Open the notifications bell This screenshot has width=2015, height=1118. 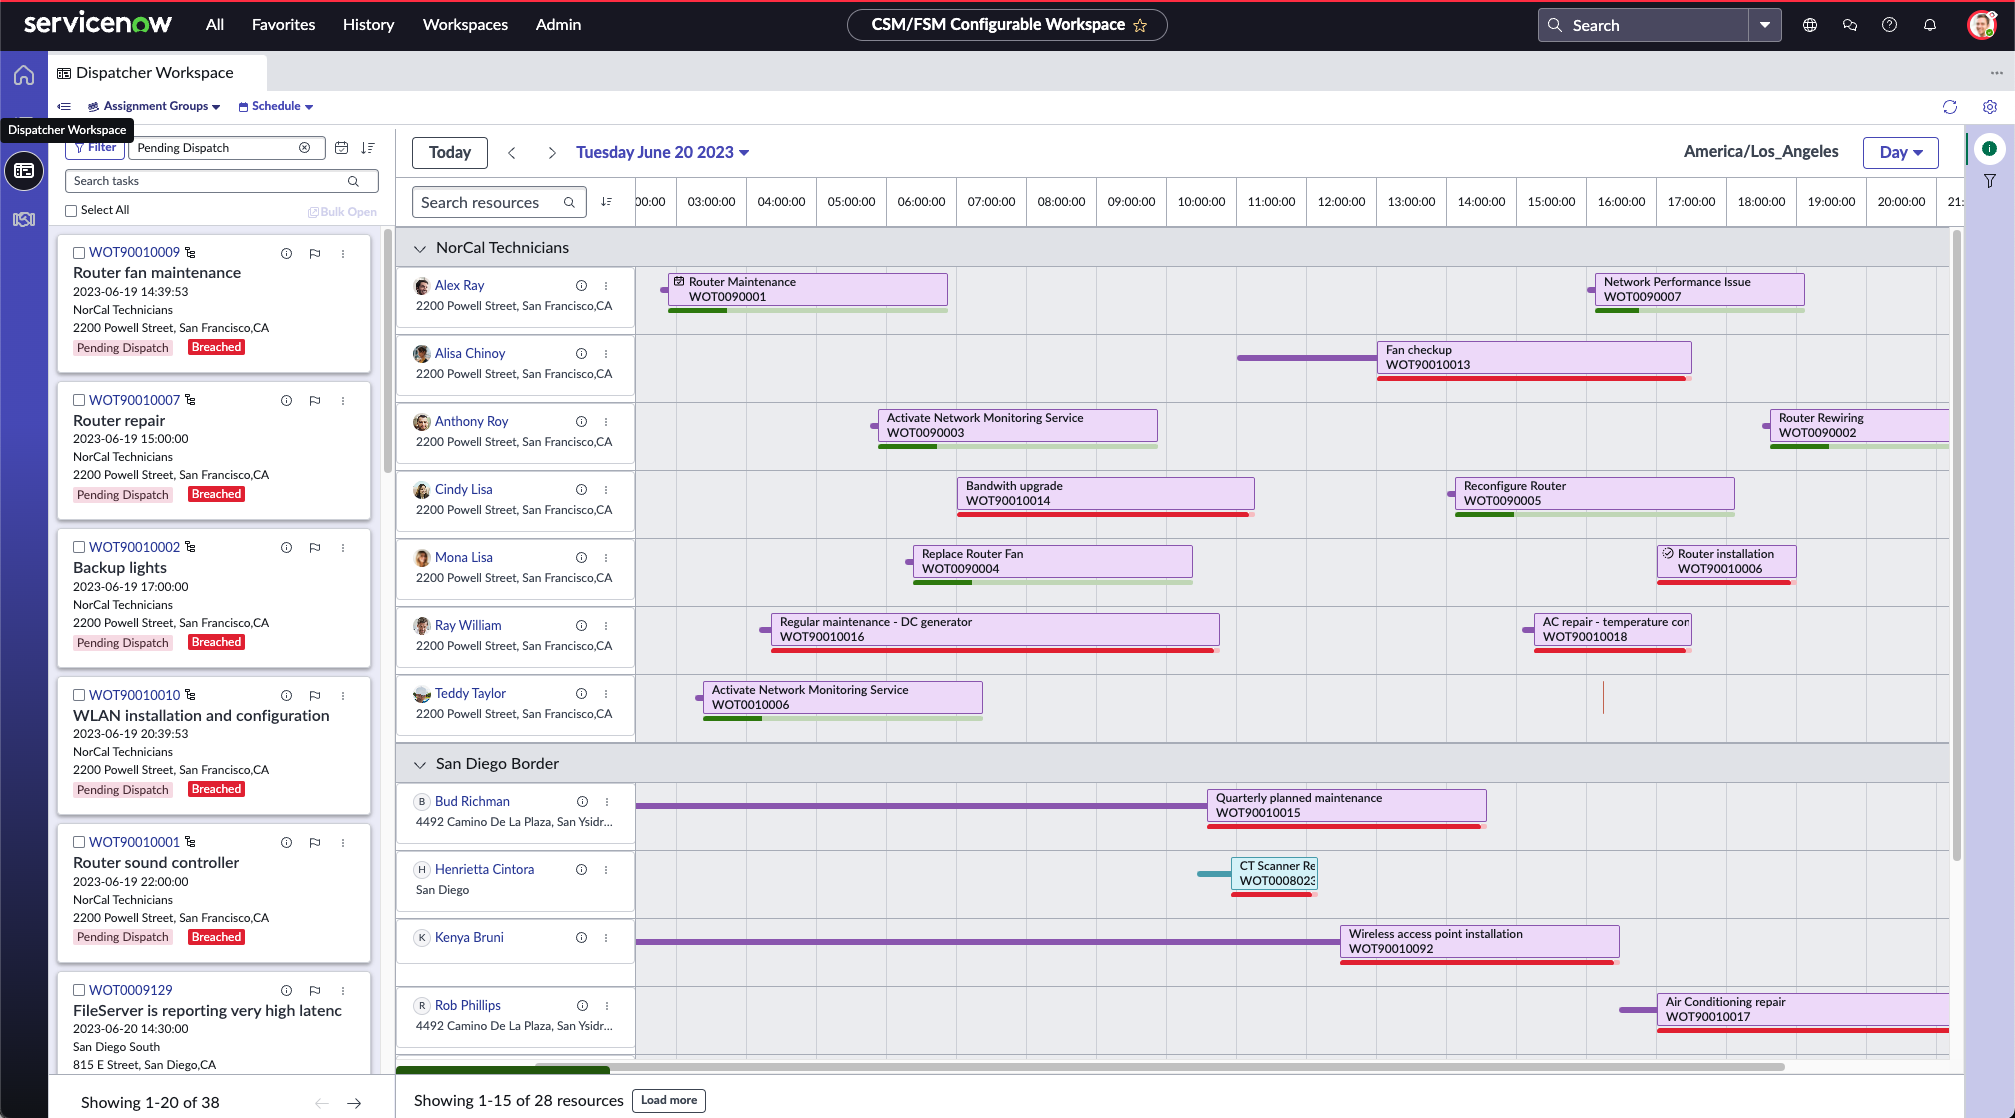(1930, 25)
